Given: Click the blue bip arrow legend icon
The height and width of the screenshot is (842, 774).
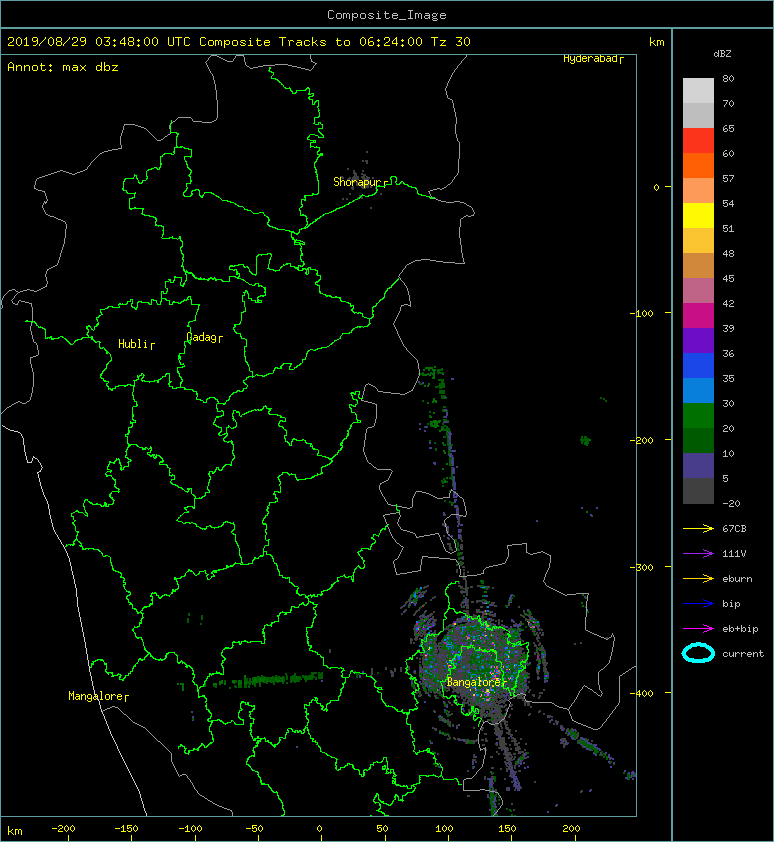Looking at the screenshot, I should click(698, 604).
